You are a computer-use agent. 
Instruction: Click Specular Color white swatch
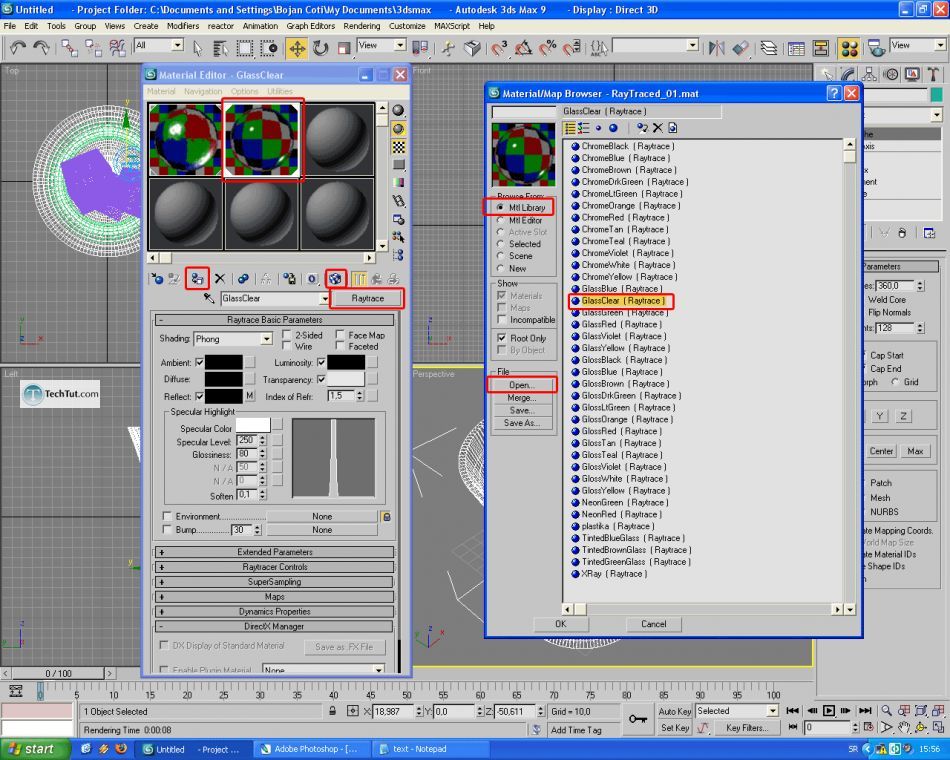pyautogui.click(x=253, y=425)
